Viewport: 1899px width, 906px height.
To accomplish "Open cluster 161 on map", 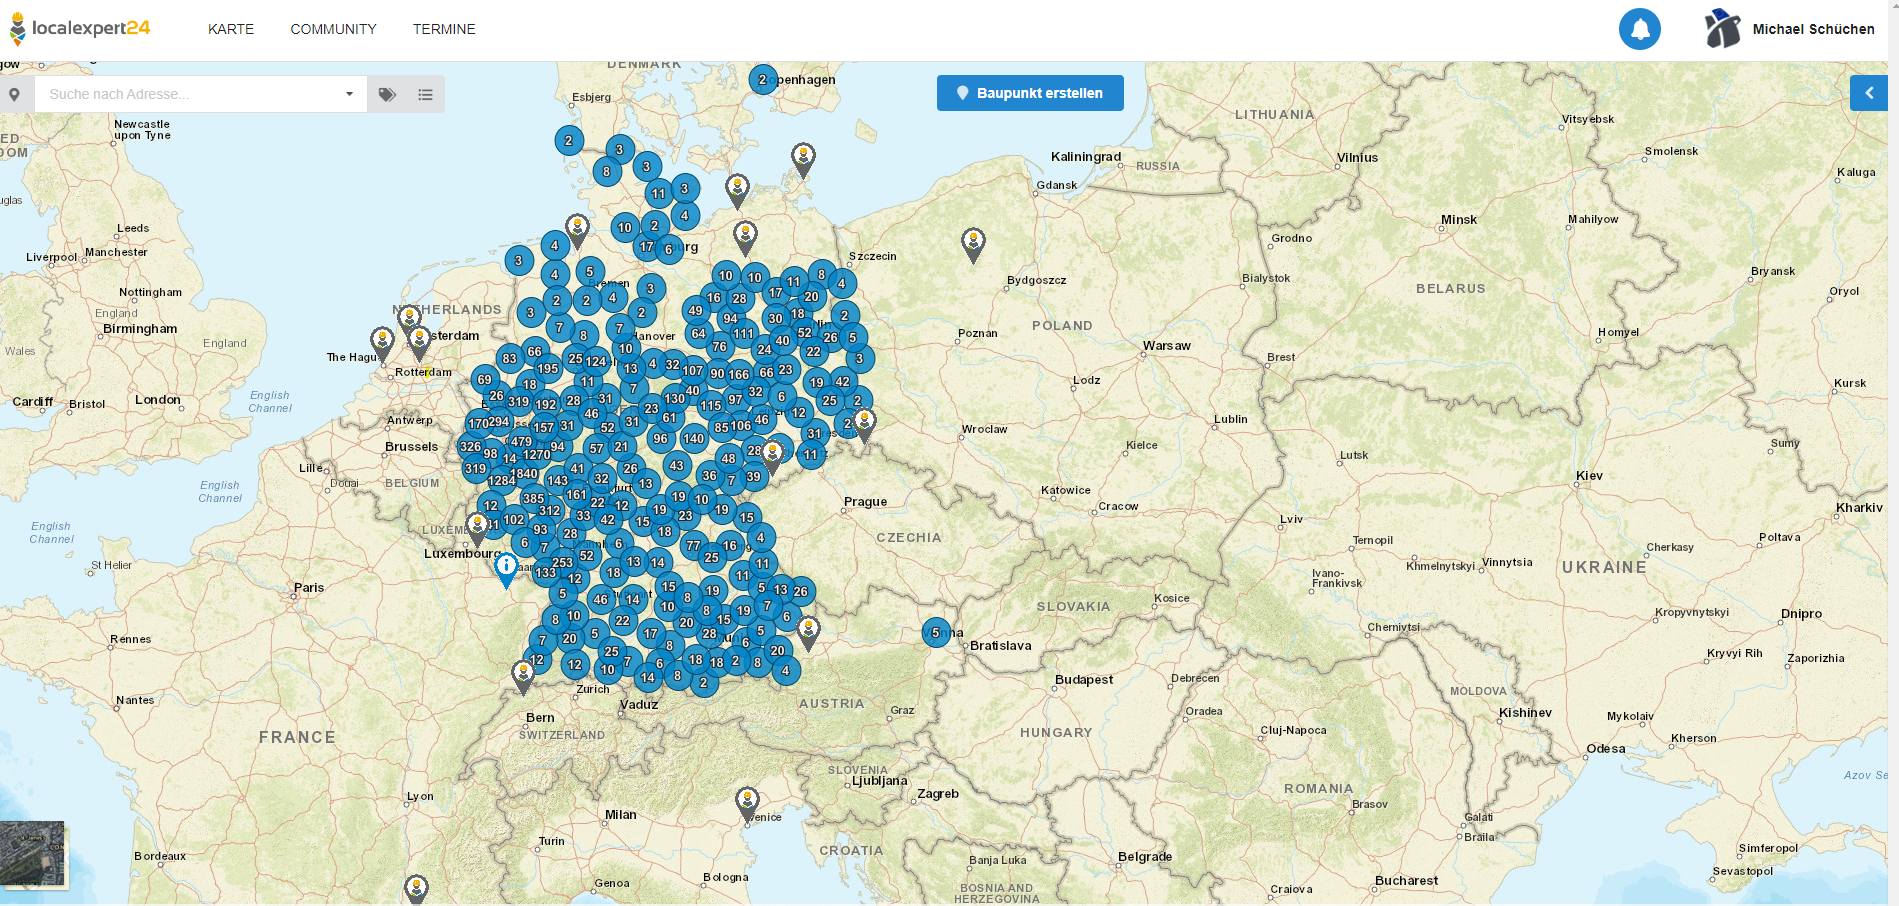I will click(x=576, y=495).
